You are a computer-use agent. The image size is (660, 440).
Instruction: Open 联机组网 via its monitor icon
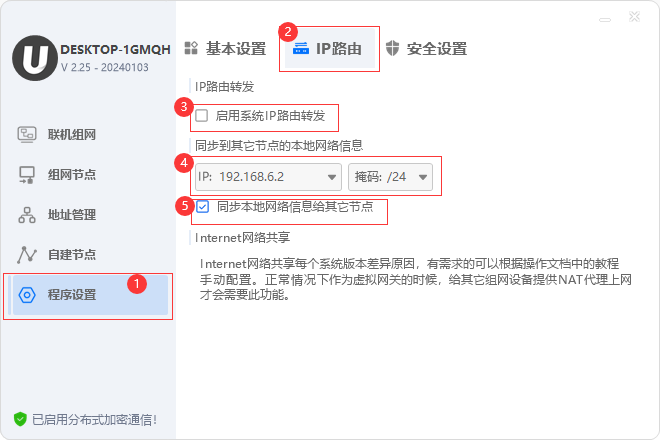27,135
